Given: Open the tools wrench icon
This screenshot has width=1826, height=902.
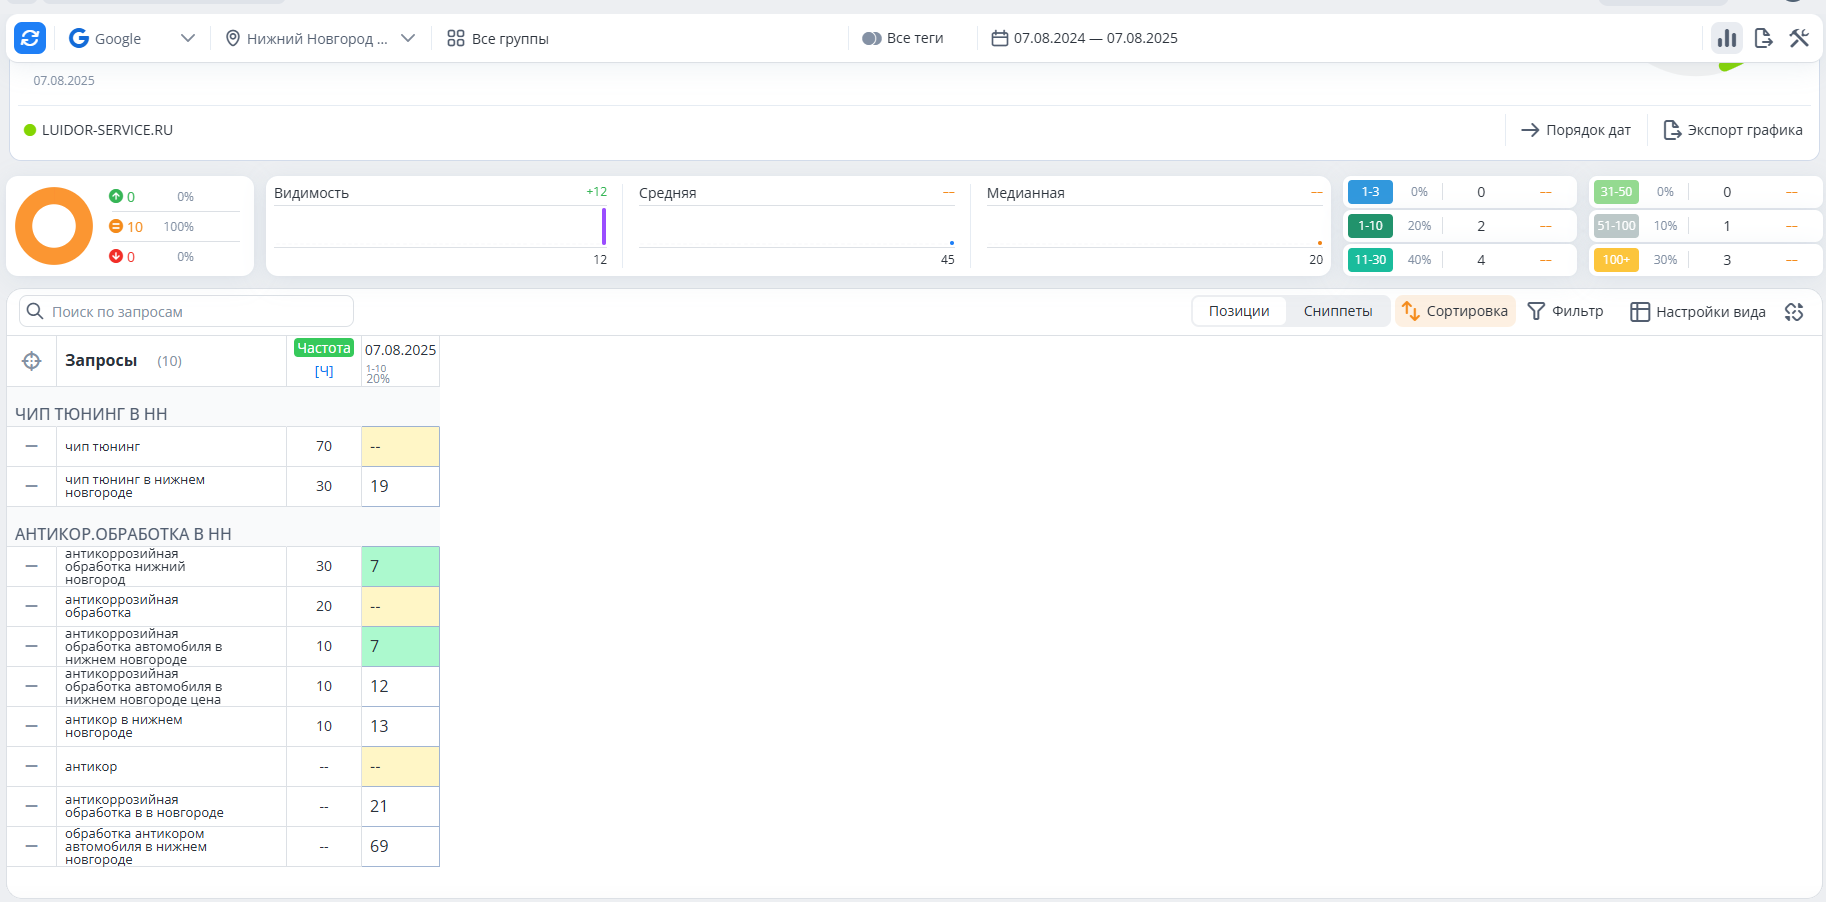Looking at the screenshot, I should [1799, 38].
